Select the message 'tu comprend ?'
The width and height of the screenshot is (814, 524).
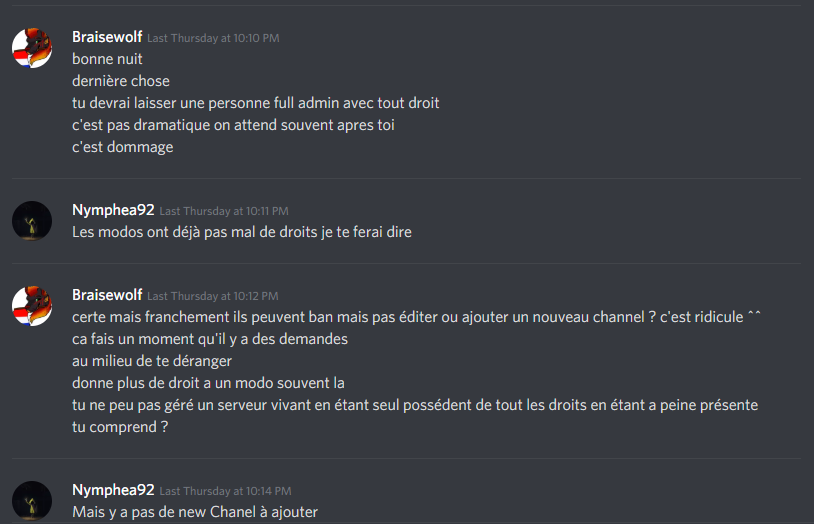click(120, 427)
